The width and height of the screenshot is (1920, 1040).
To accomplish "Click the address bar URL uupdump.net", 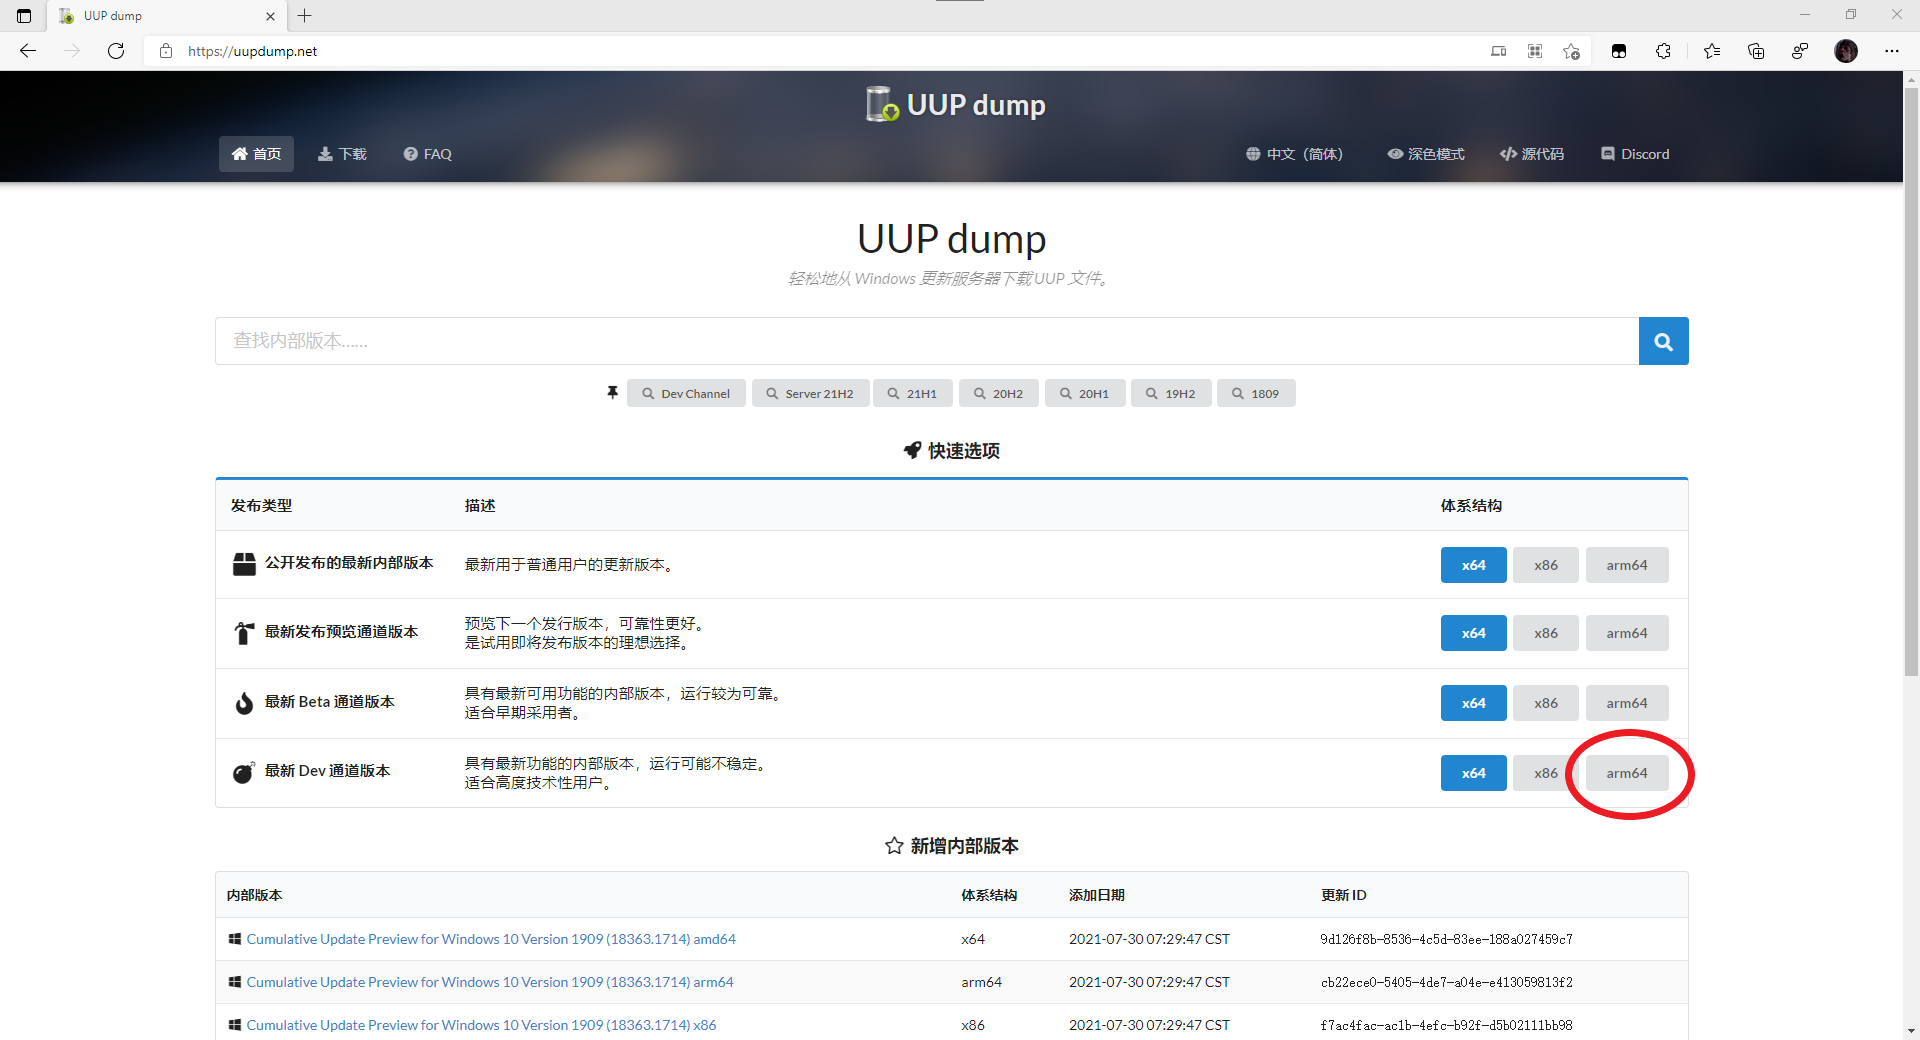I will pos(252,51).
